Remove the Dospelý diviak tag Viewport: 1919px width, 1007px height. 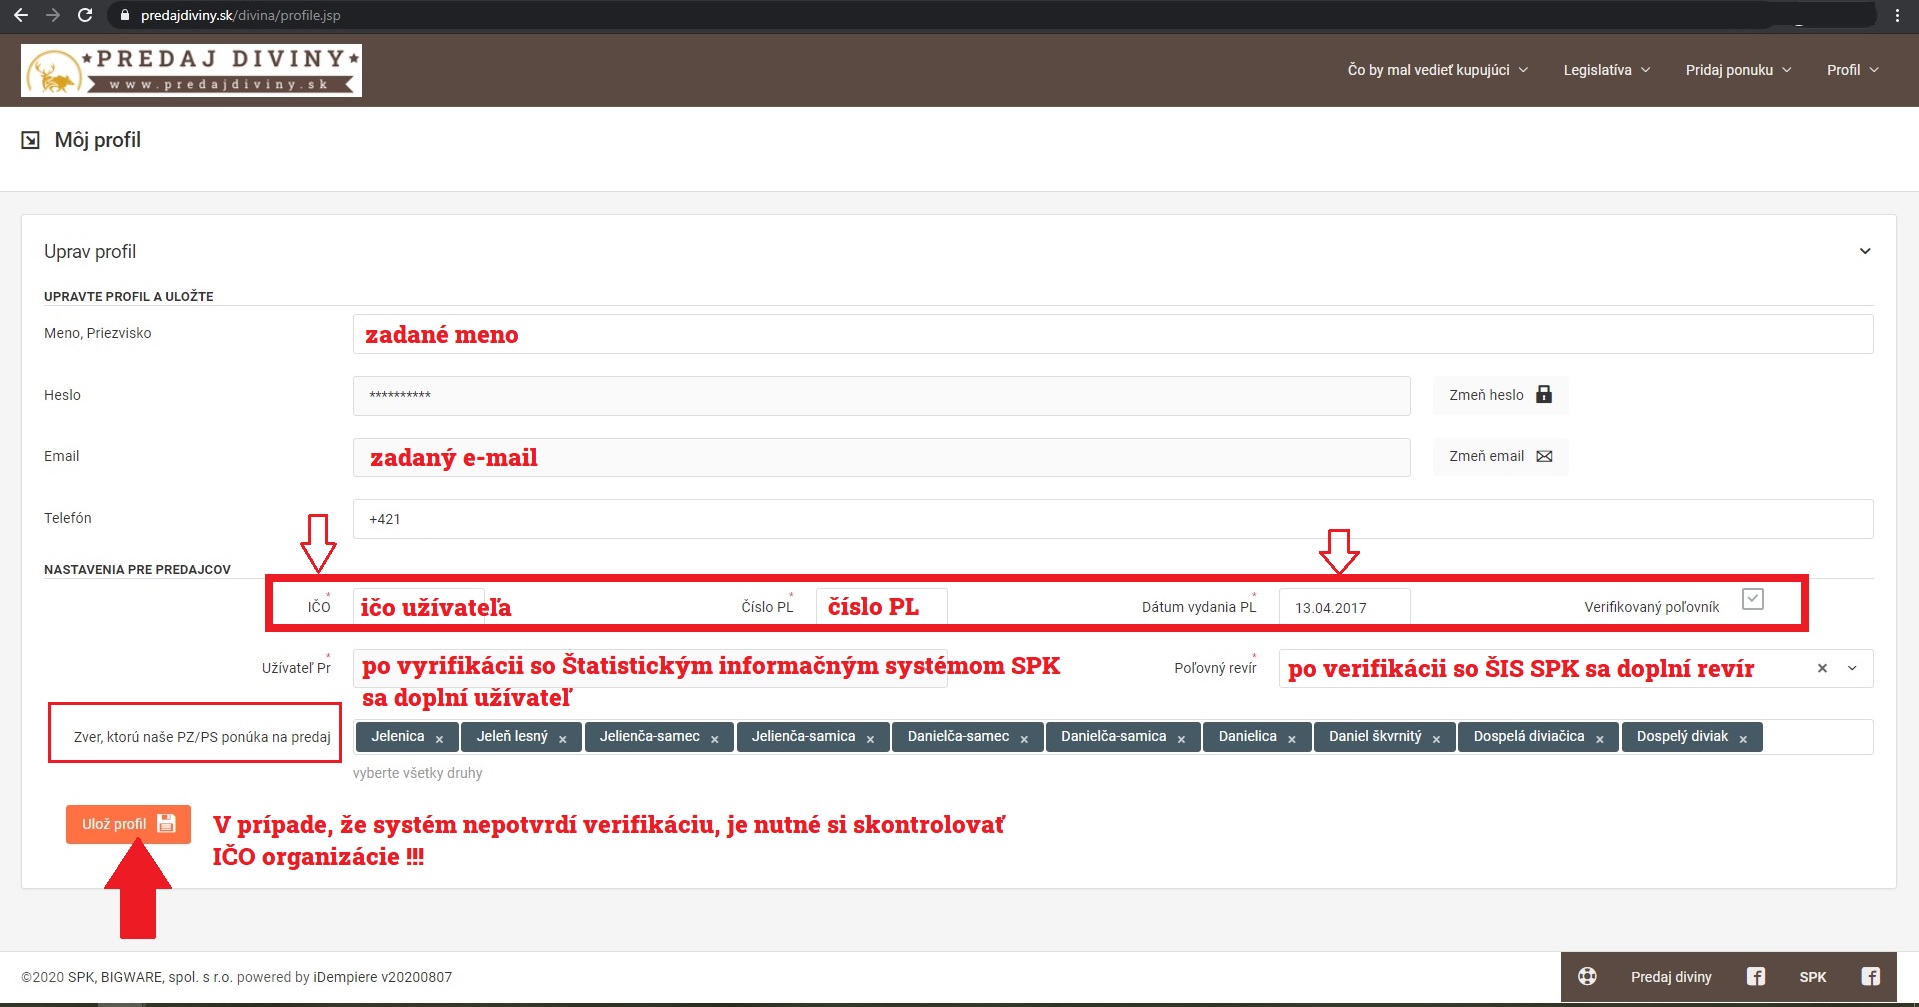point(1743,739)
